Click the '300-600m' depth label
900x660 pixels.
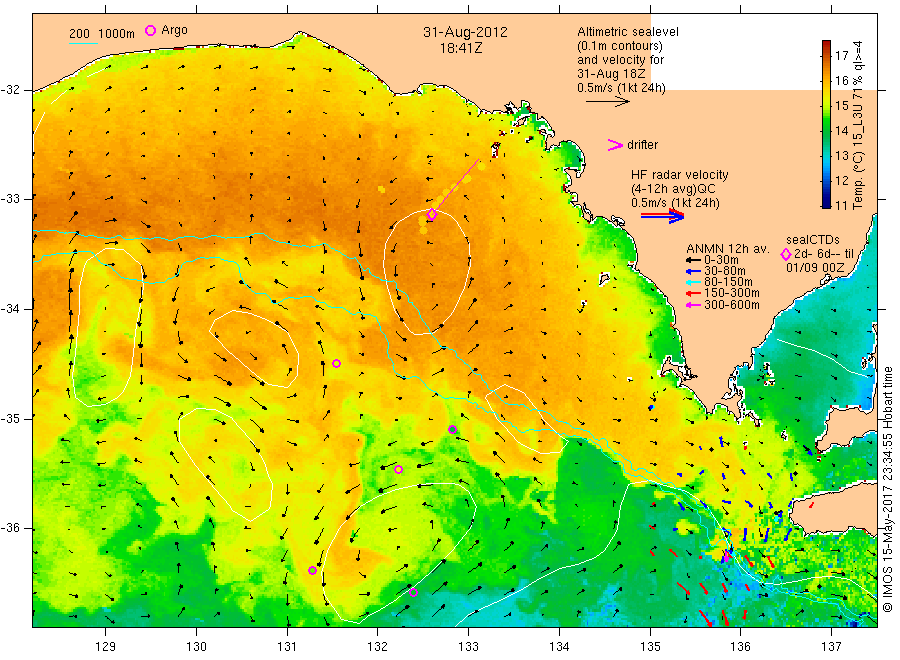pos(732,305)
